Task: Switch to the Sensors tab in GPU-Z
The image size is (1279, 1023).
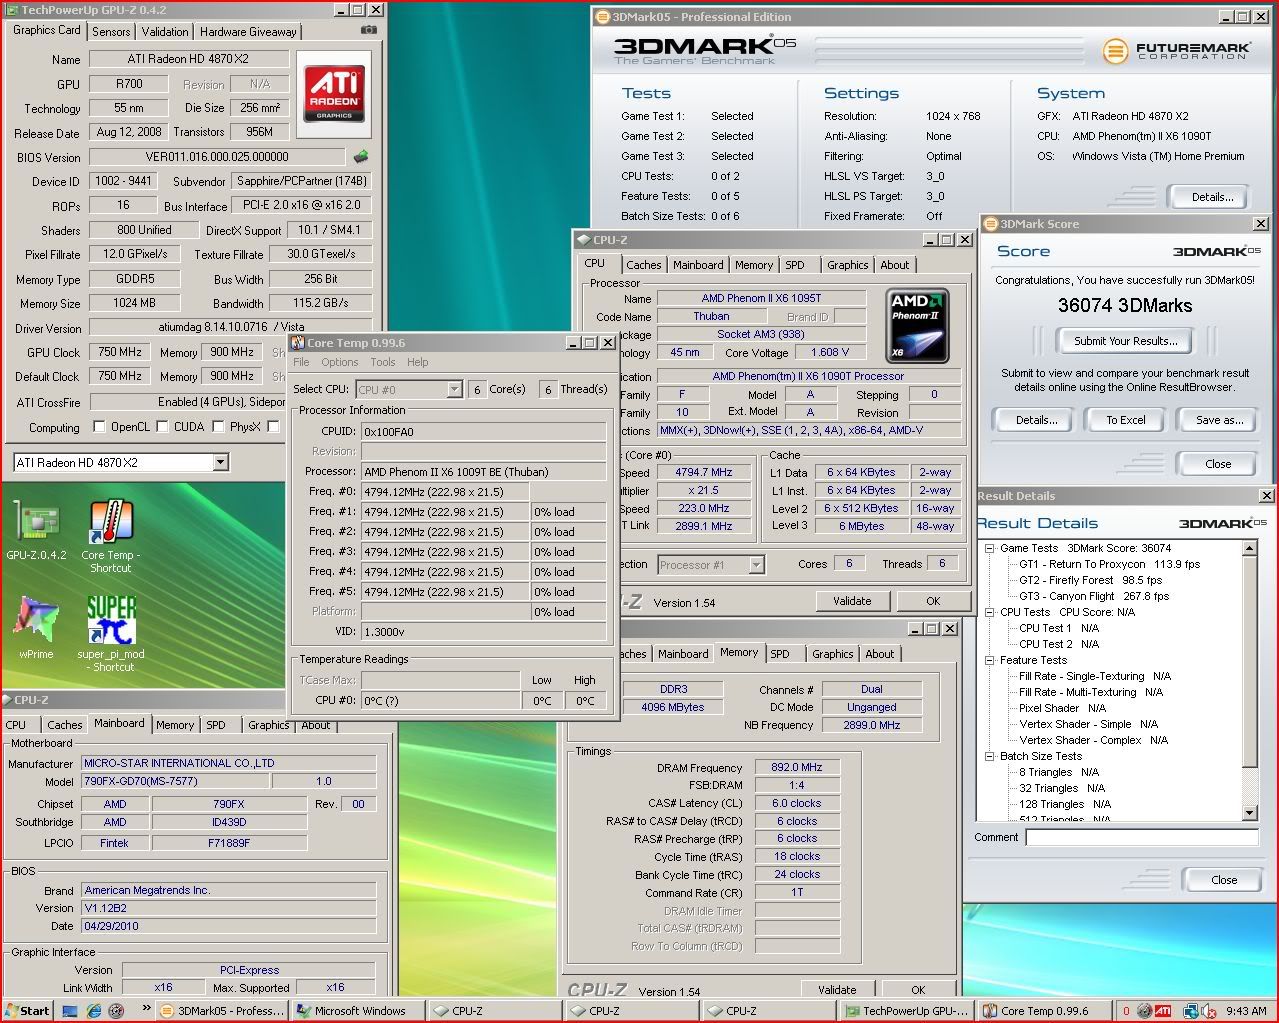Action: tap(111, 32)
